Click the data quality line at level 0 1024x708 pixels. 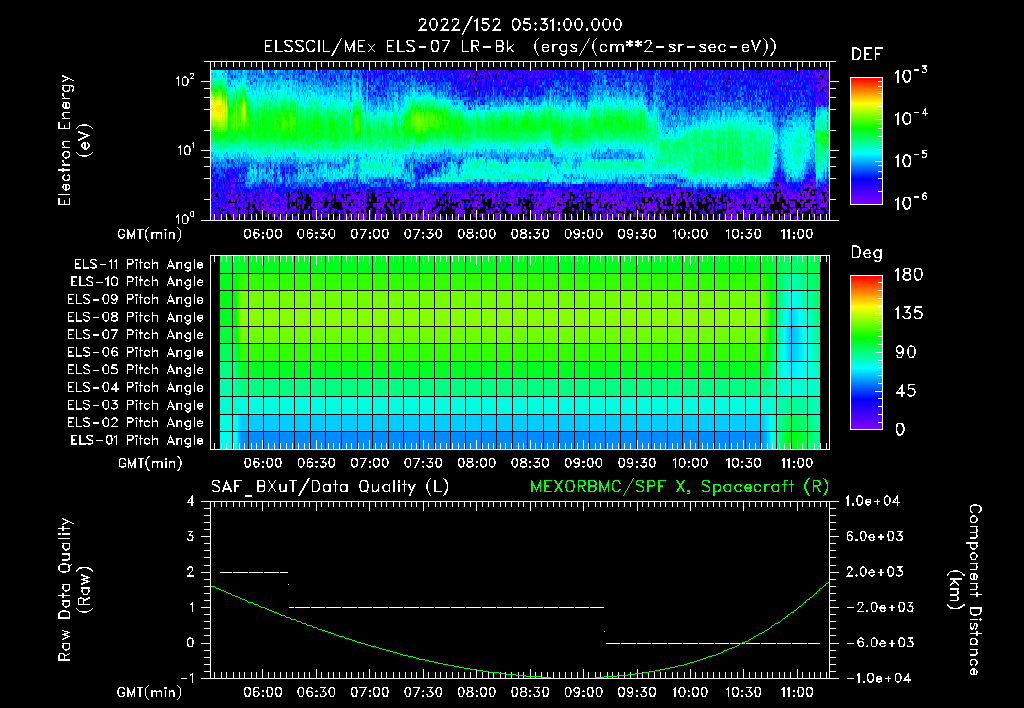(x=713, y=643)
